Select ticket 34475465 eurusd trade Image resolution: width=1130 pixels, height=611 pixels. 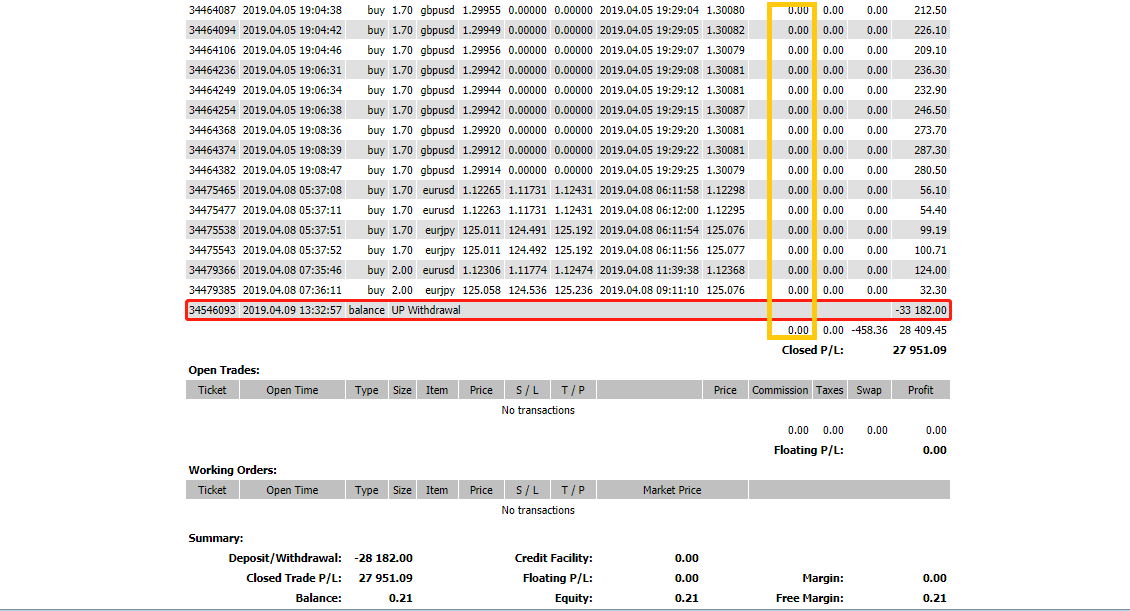pyautogui.click(x=212, y=190)
